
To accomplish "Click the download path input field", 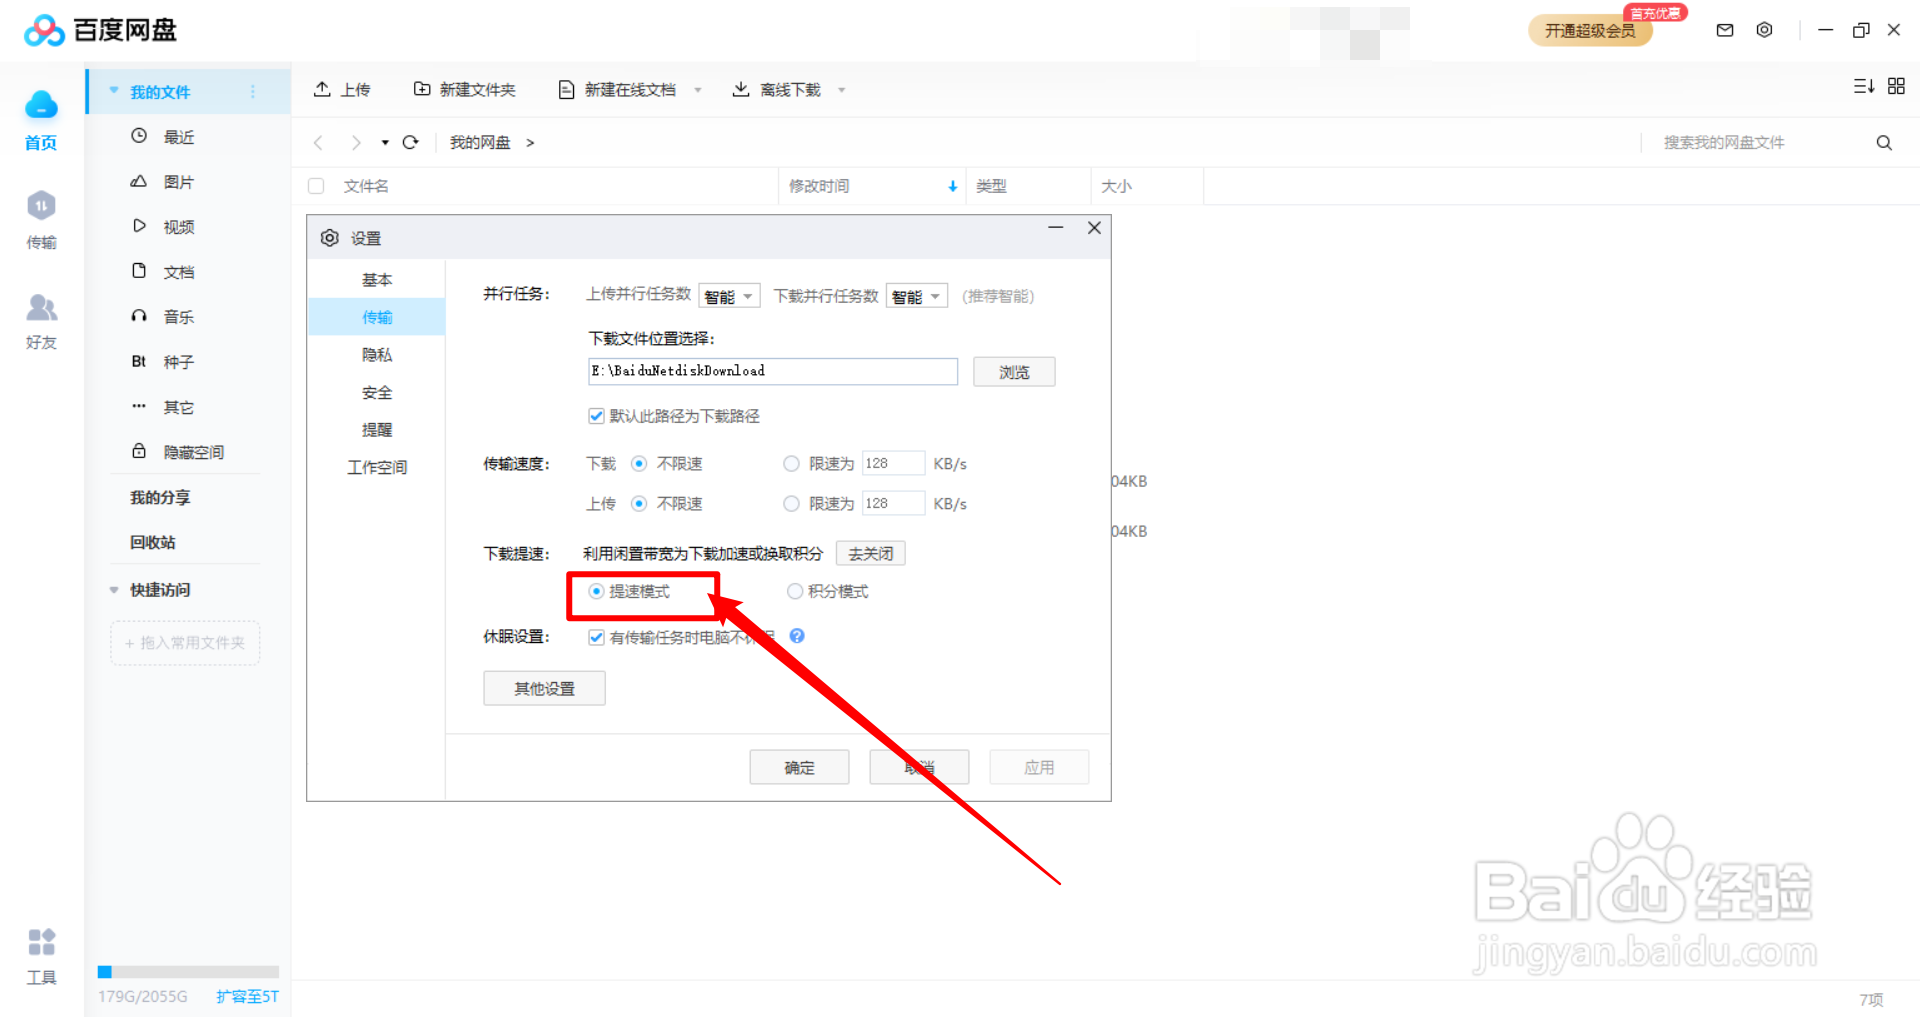I will tap(772, 371).
